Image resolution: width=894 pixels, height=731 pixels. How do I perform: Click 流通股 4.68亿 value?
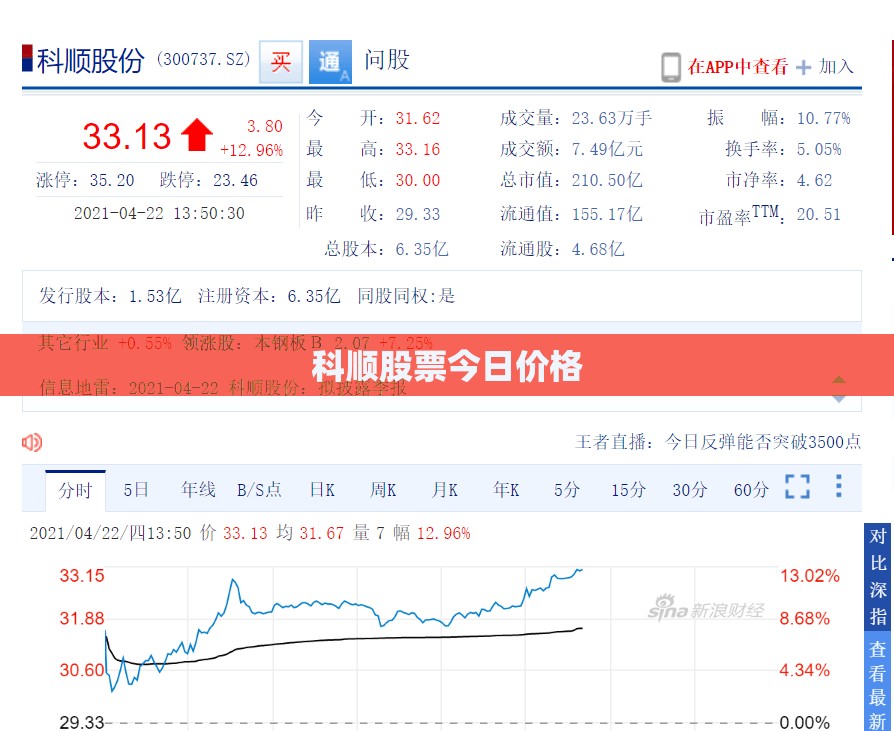598,249
